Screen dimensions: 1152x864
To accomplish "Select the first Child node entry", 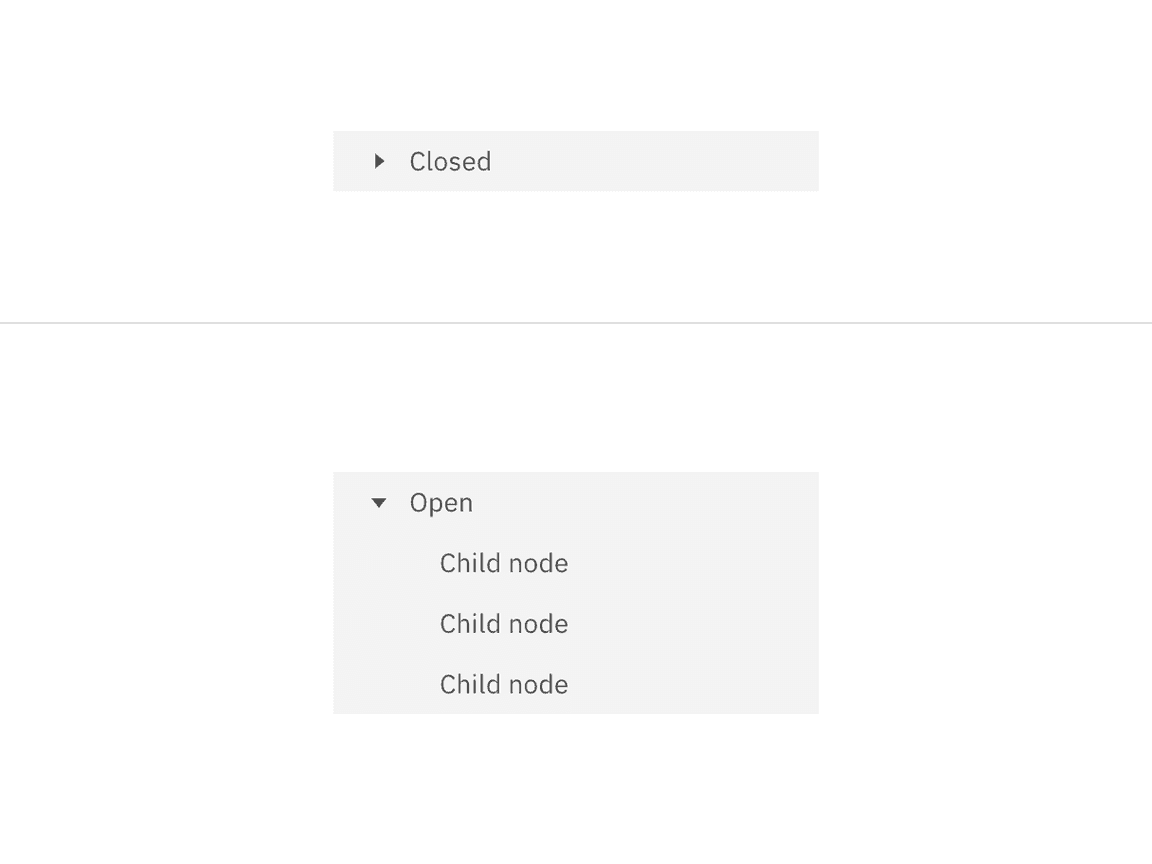I will 503,563.
